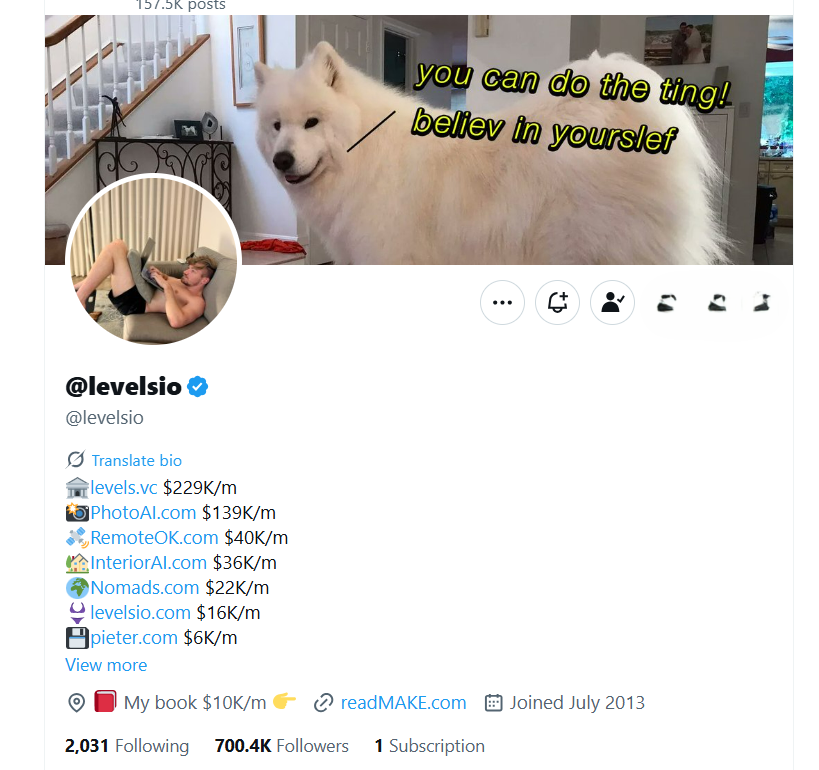Screen dimensions: 819x770
Task: Open the 1 Subscription link
Action: [429, 745]
